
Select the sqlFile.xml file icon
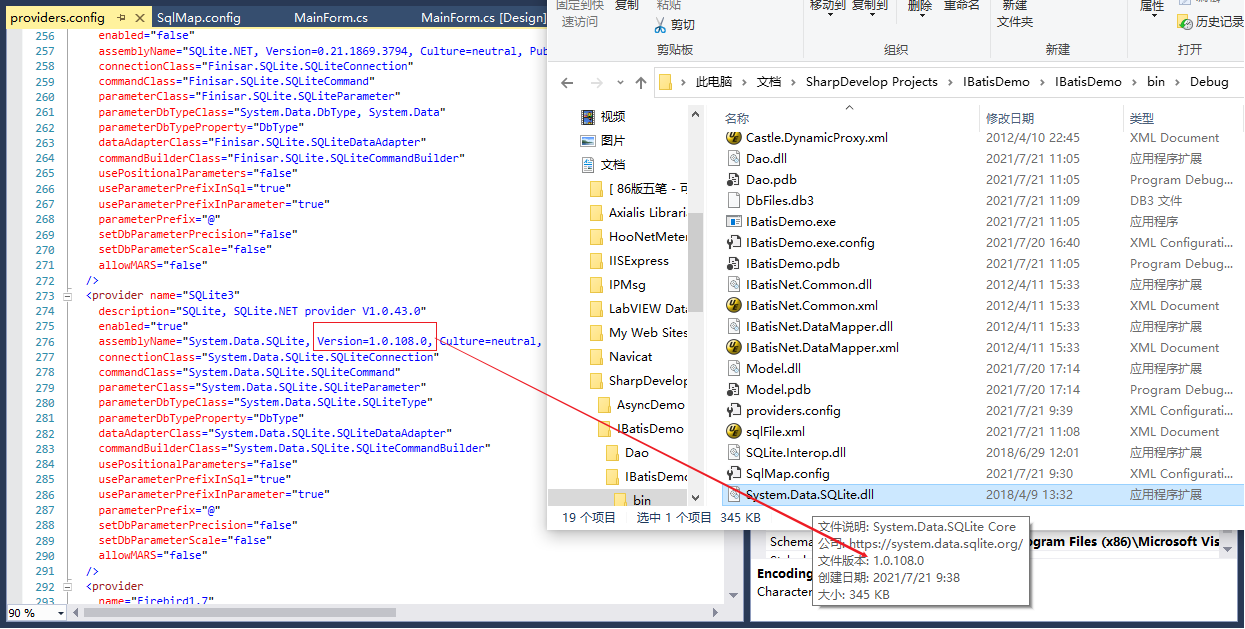[x=734, y=432]
